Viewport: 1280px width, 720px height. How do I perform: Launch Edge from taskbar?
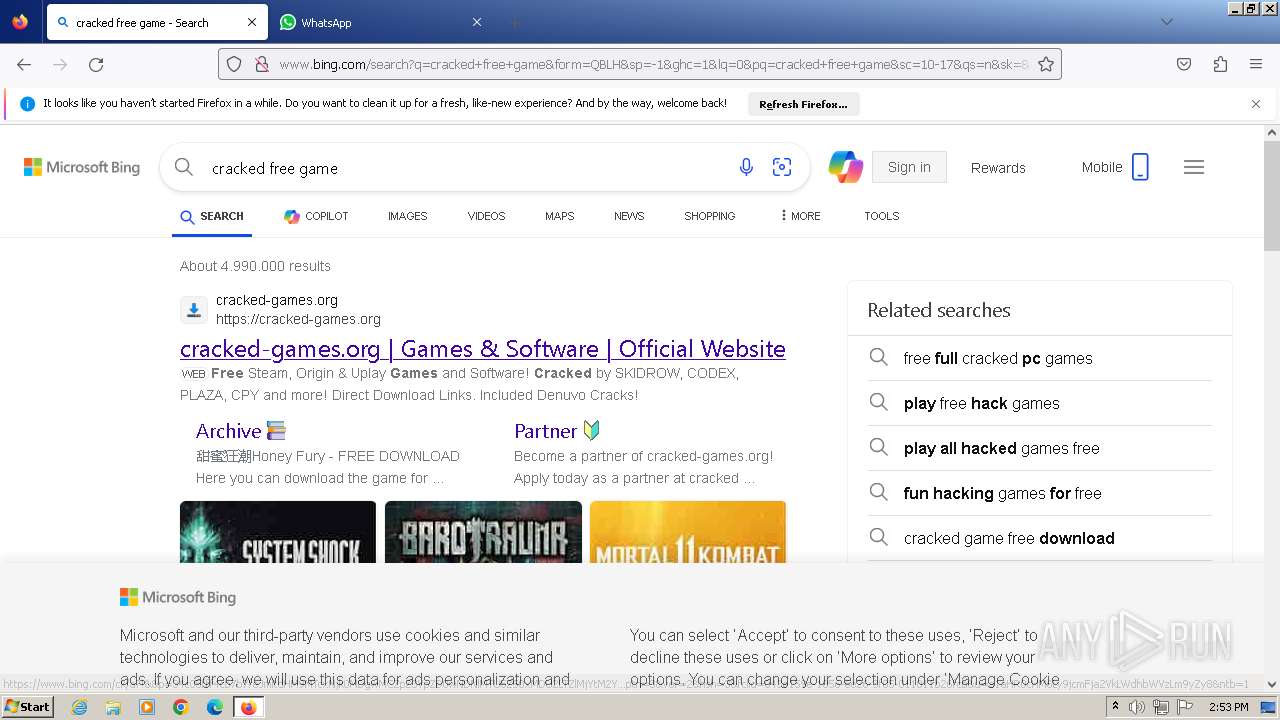click(x=215, y=707)
